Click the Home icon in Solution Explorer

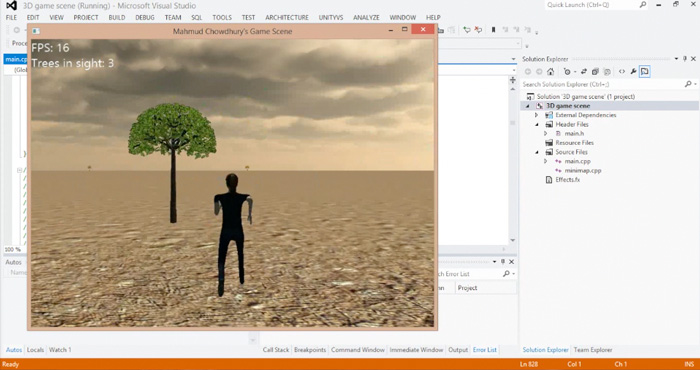click(x=550, y=72)
